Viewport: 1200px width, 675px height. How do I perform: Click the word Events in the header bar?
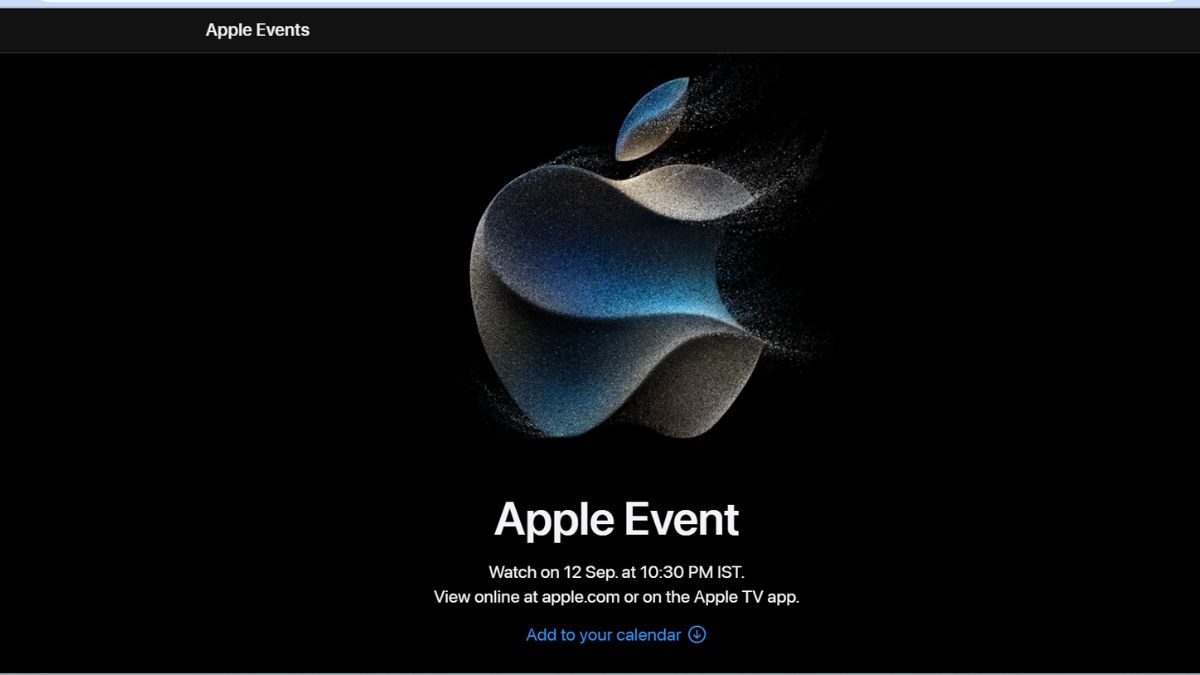click(x=284, y=30)
